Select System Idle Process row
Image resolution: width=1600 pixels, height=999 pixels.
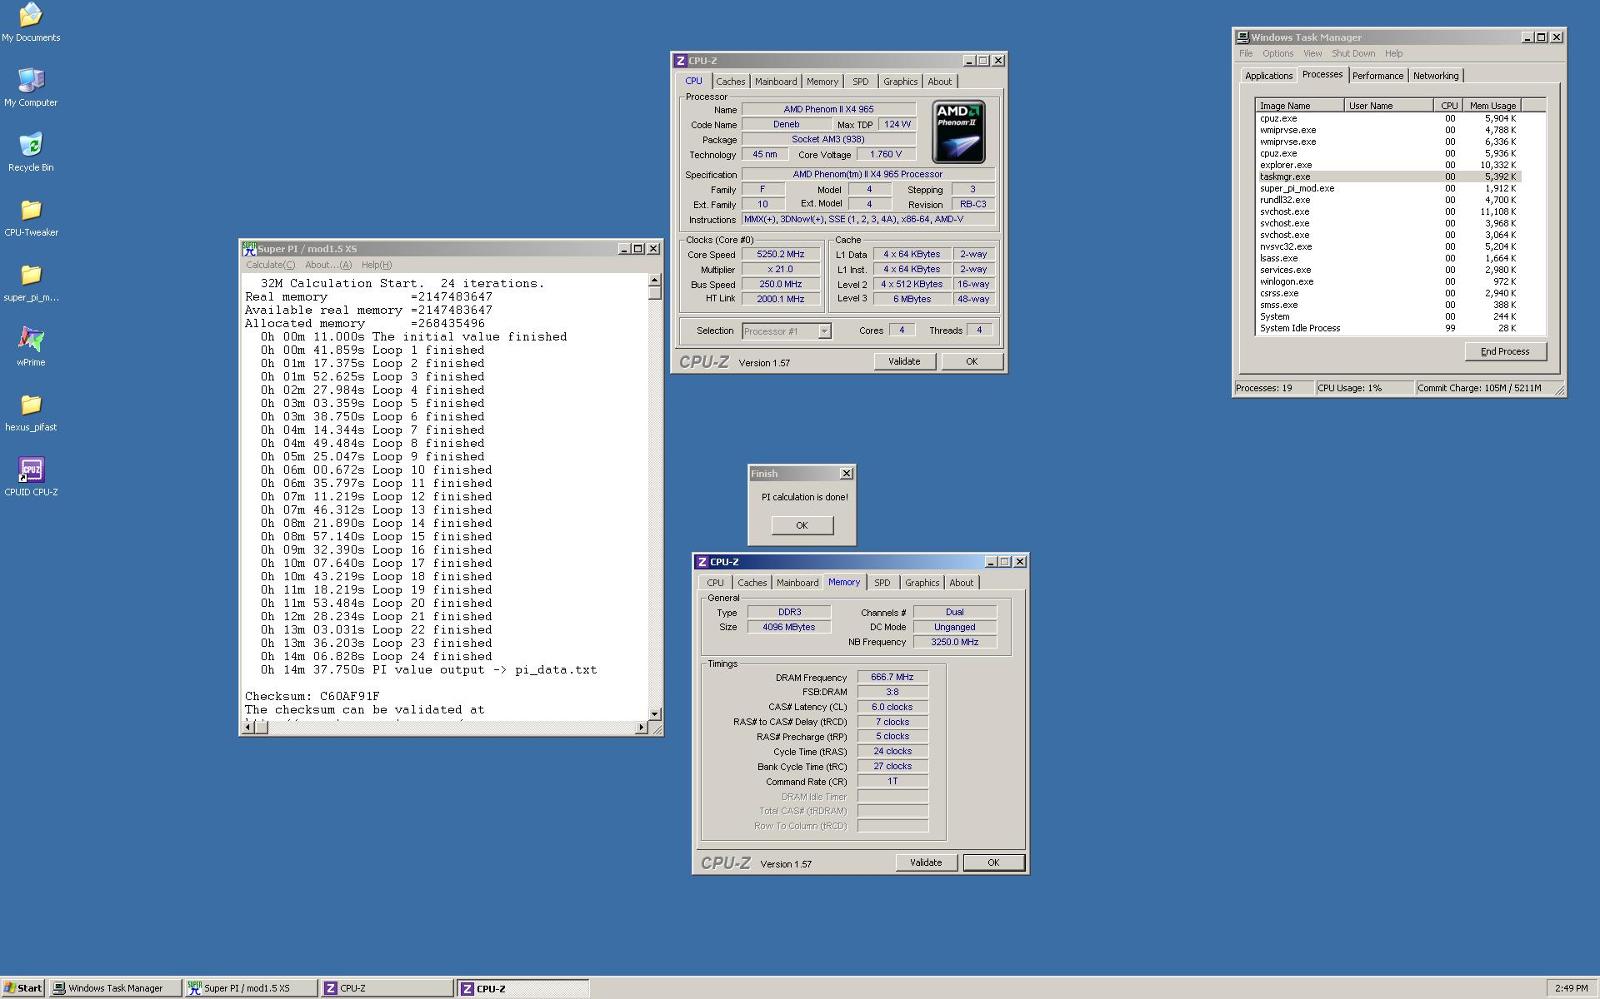[x=1388, y=328]
